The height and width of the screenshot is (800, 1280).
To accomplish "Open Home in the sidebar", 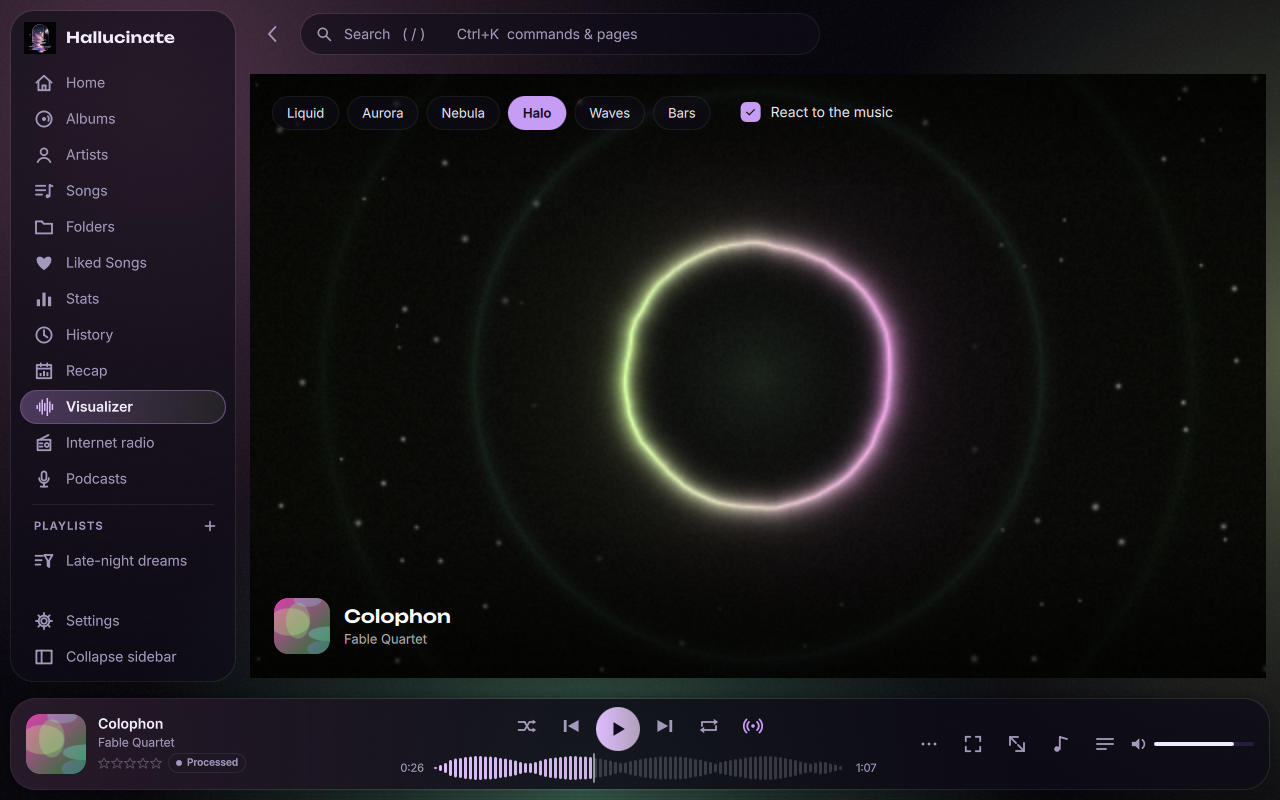I will pos(123,83).
